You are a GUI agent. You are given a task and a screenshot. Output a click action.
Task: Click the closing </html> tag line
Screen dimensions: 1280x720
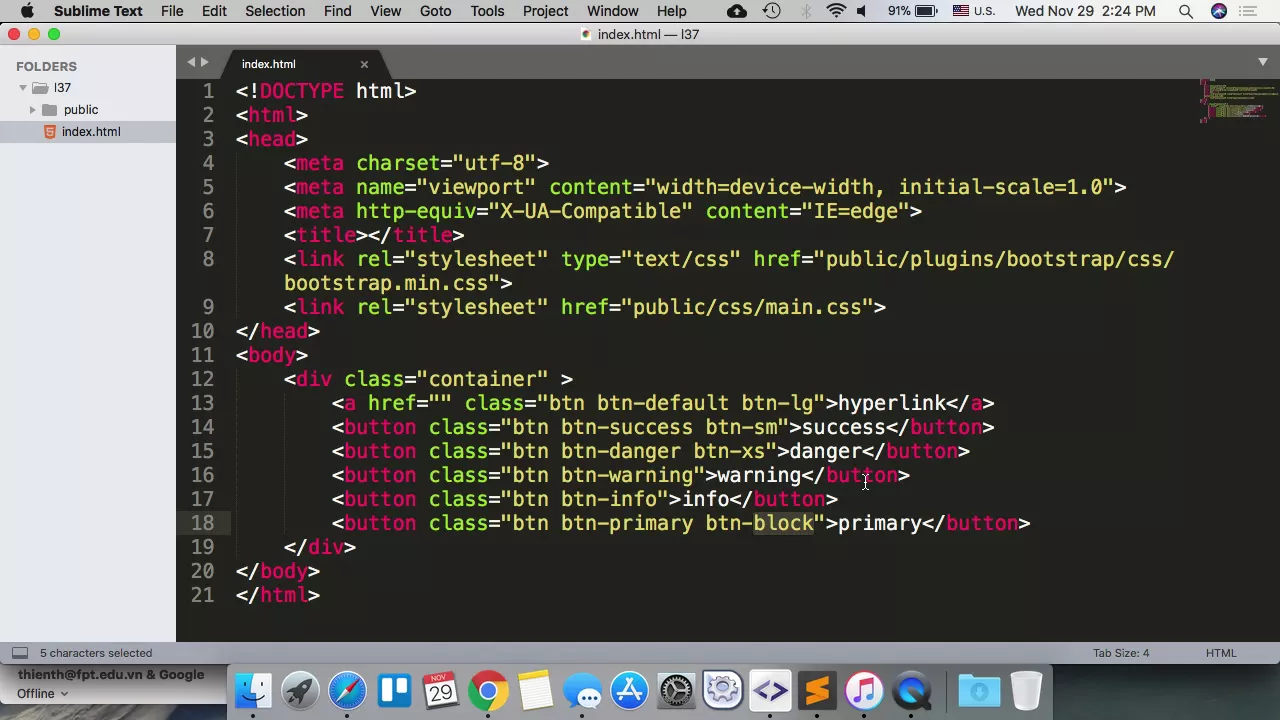tap(278, 595)
